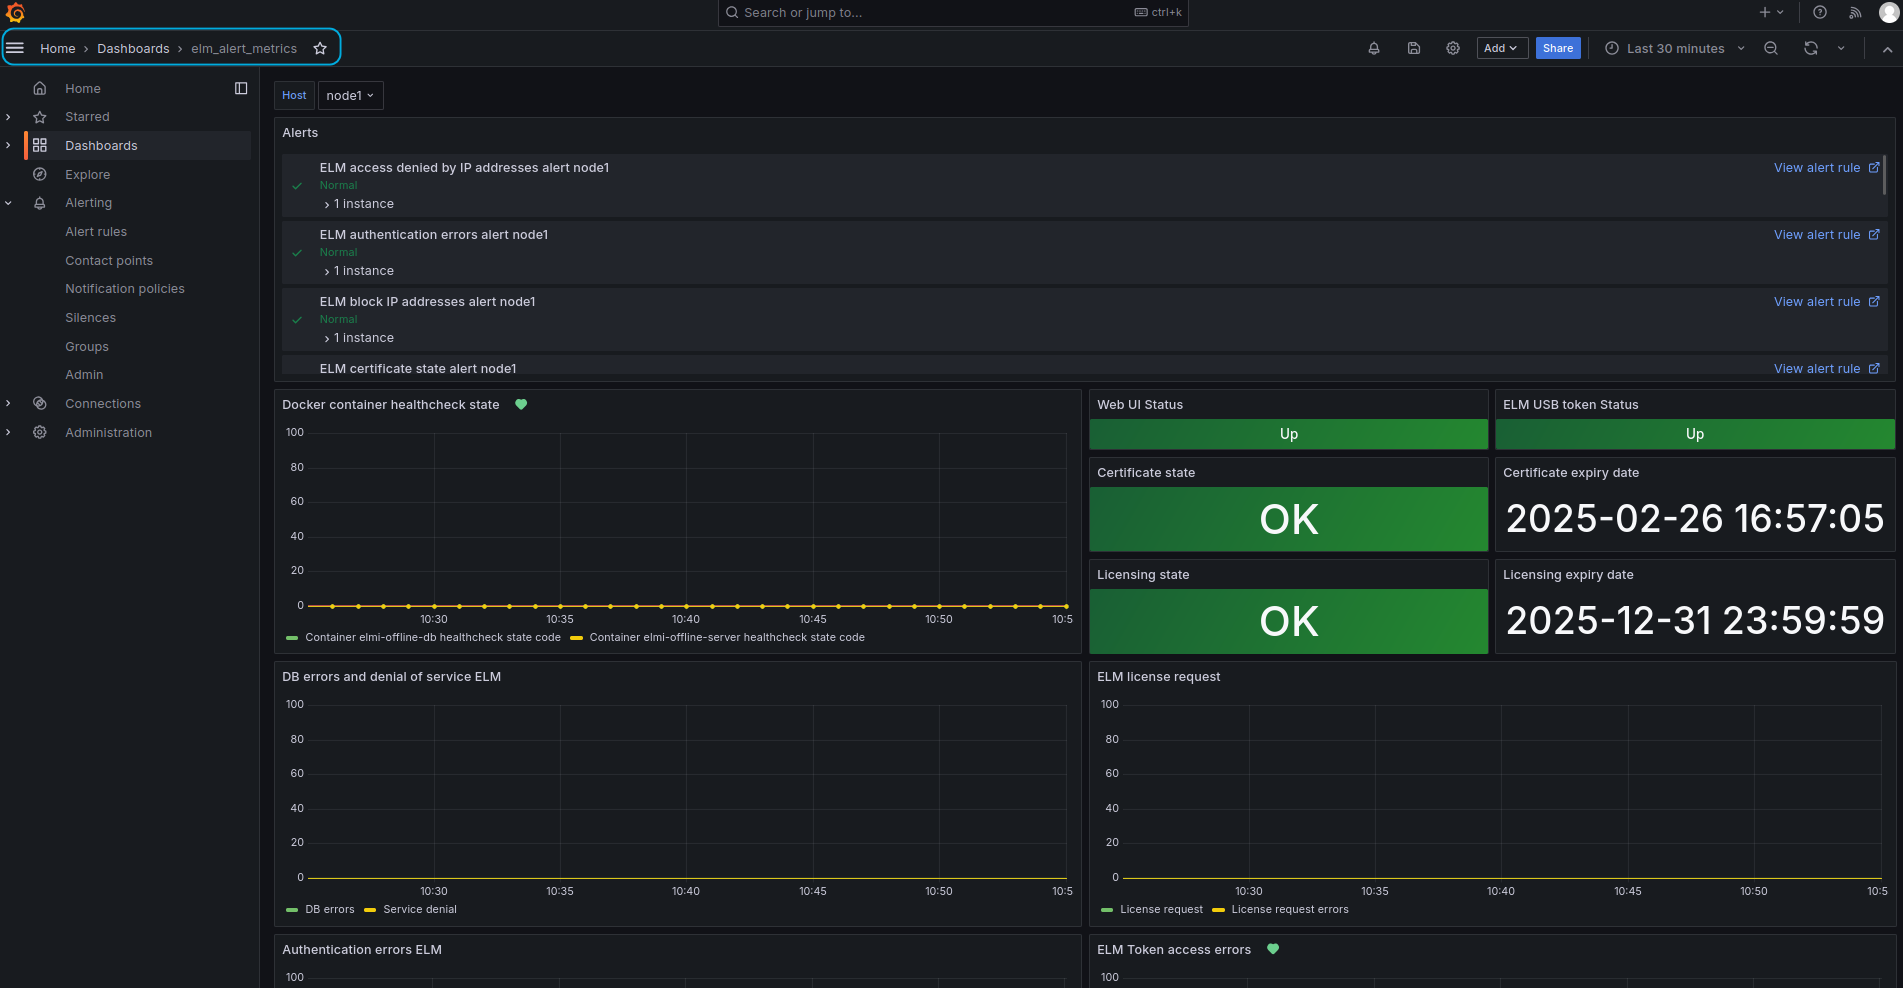Expand 1 instance under ELM authentication errors alert
The width and height of the screenshot is (1903, 988).
click(x=362, y=271)
